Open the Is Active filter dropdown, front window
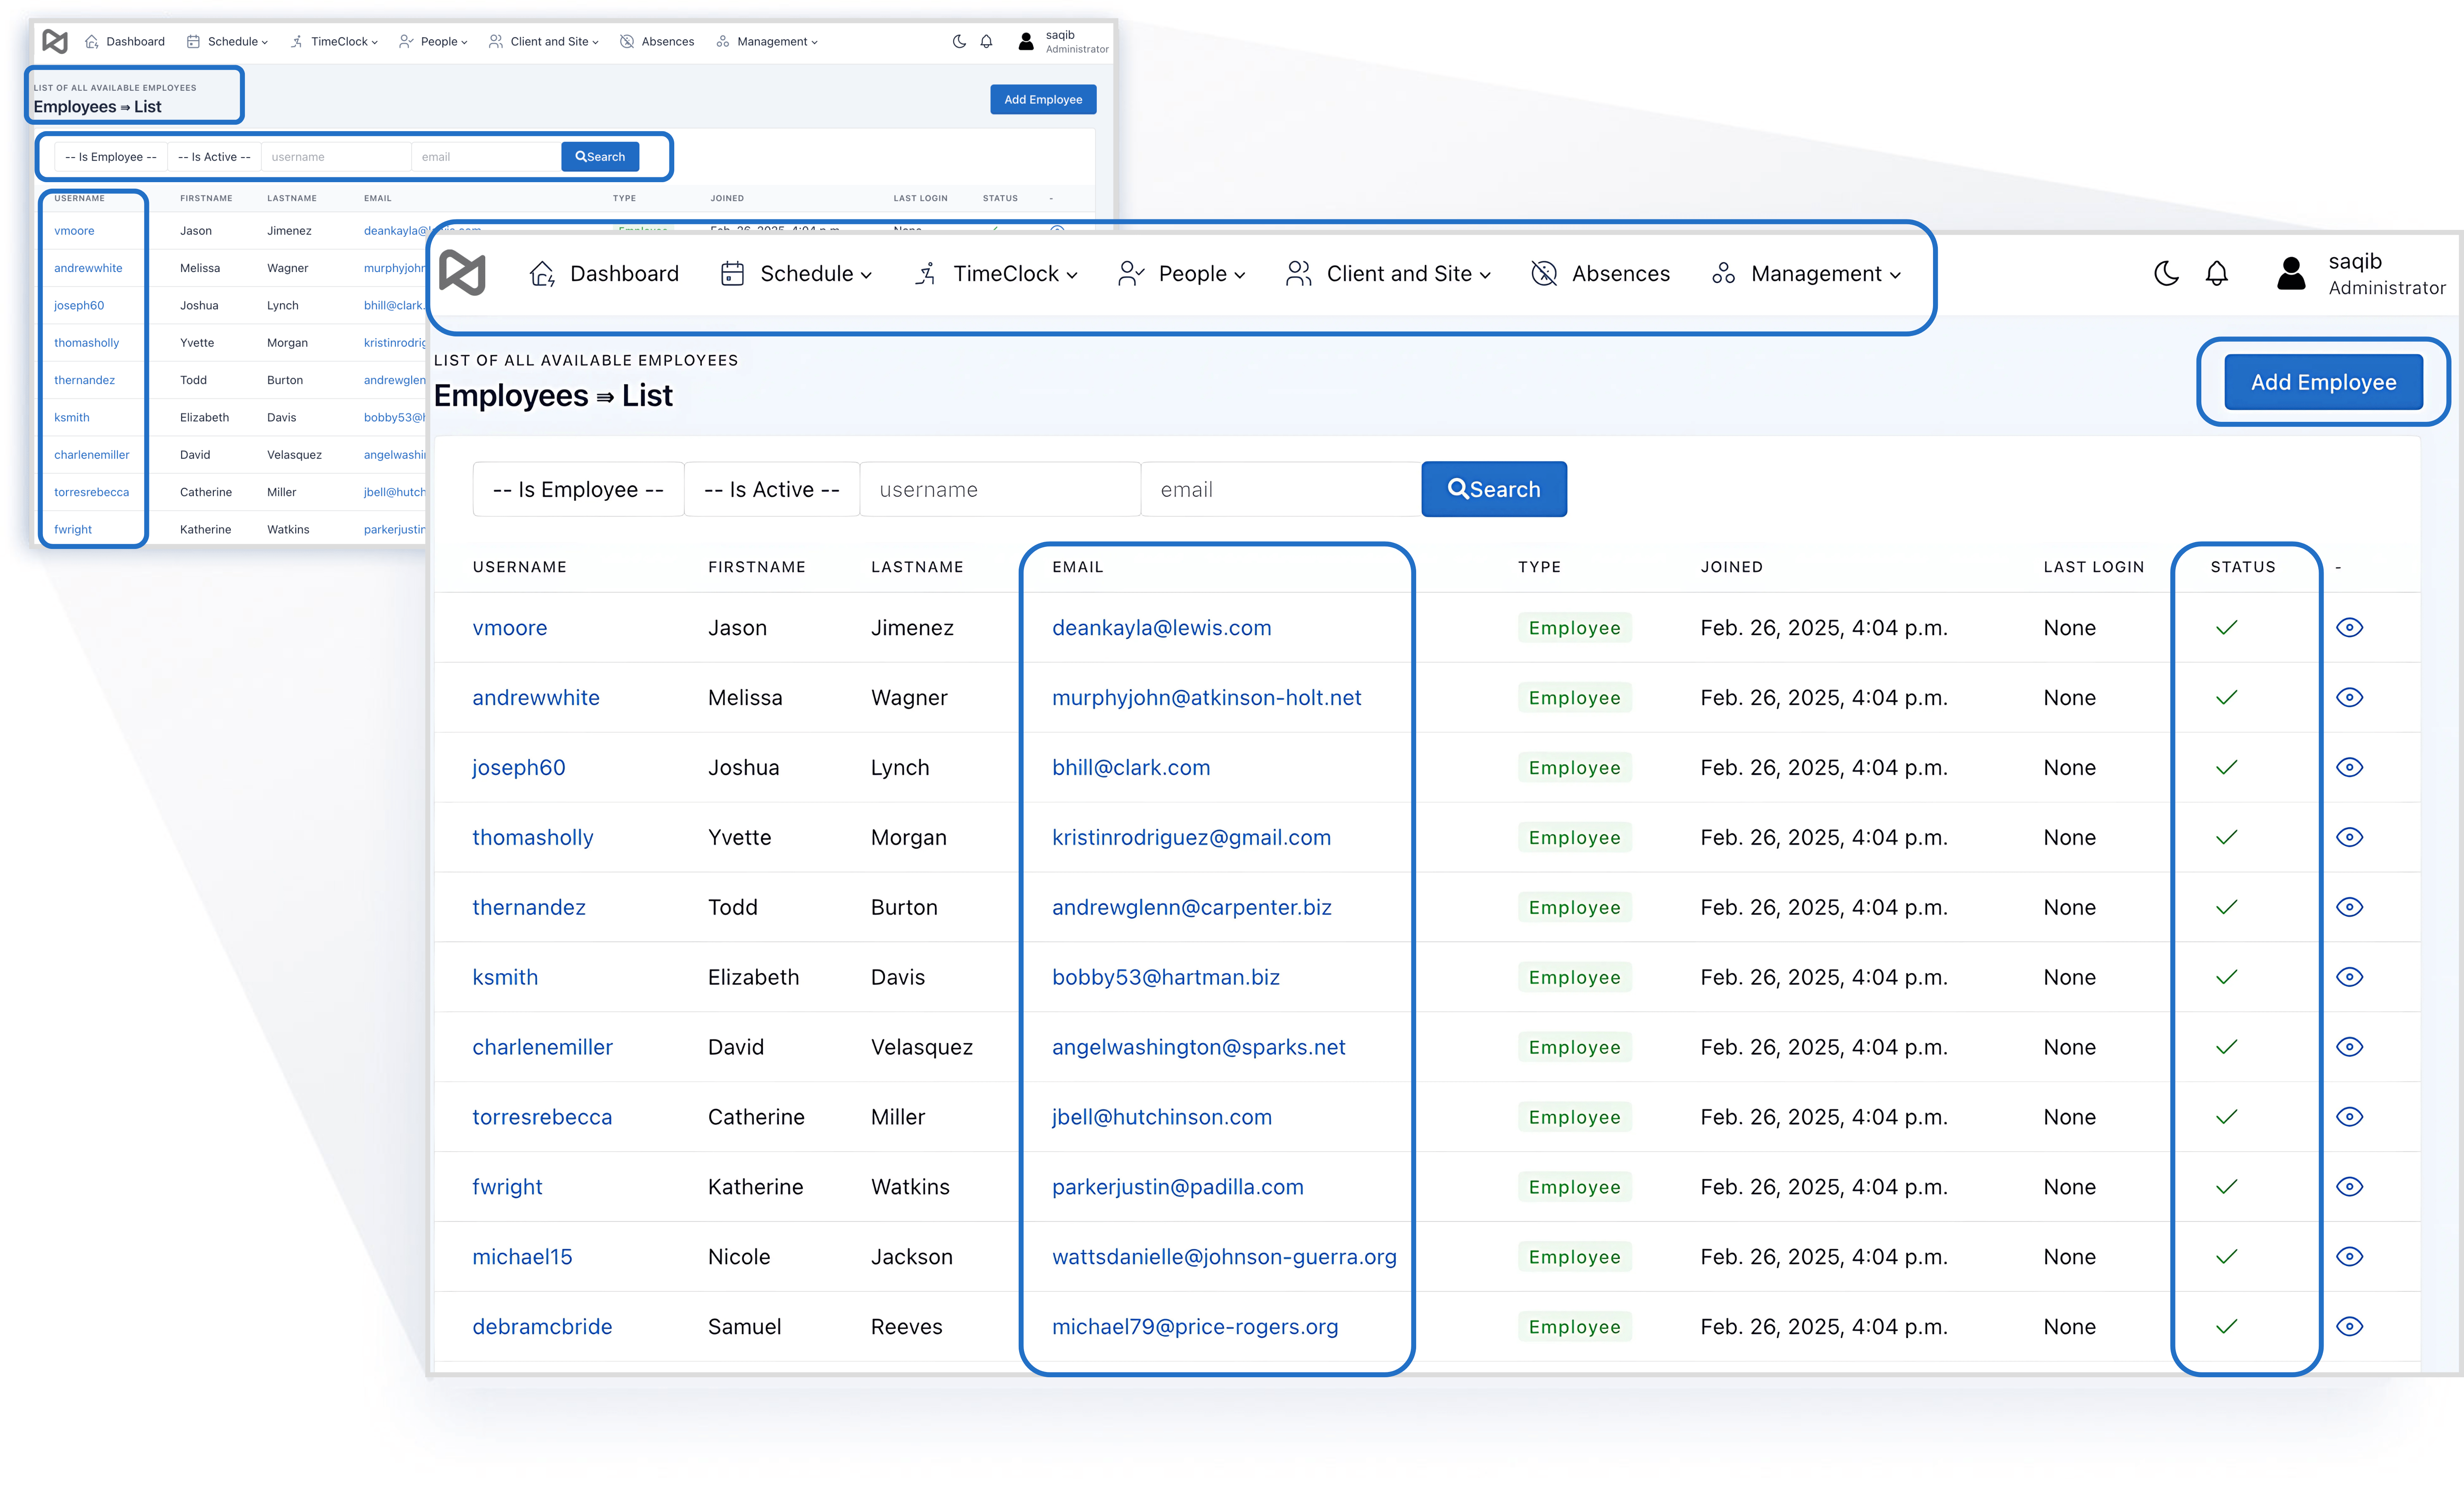 click(x=772, y=489)
